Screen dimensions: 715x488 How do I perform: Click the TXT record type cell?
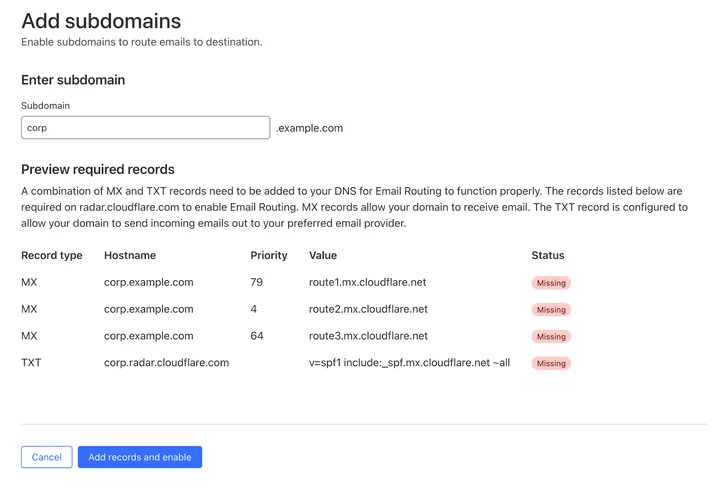tap(31, 363)
